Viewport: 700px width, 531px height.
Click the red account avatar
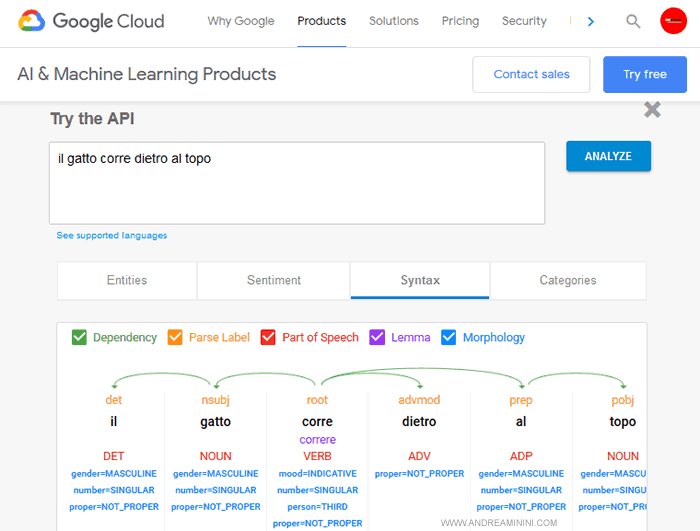tap(673, 21)
